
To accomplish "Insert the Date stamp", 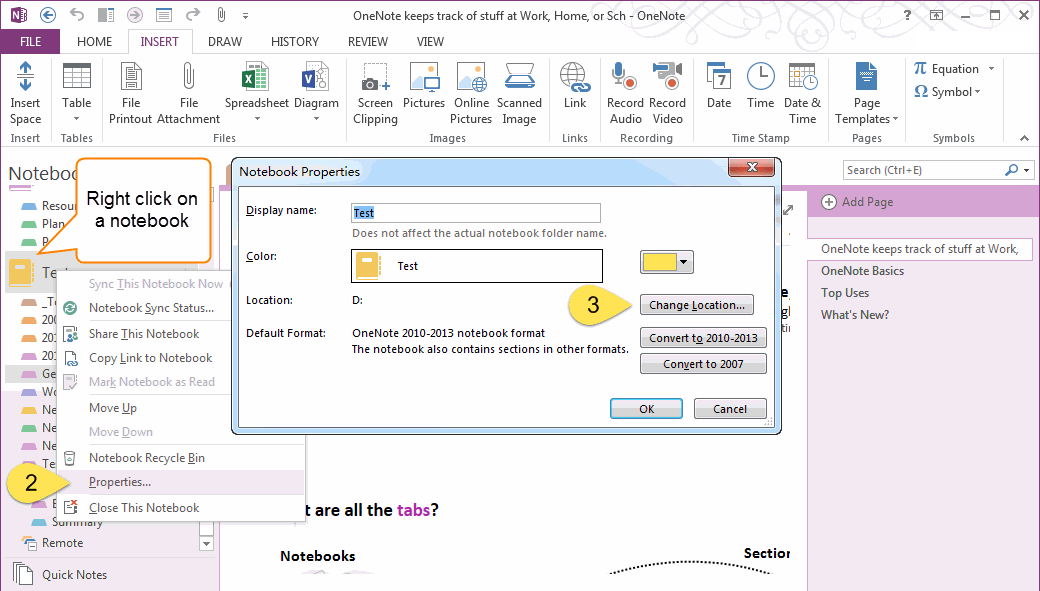I will pos(719,86).
